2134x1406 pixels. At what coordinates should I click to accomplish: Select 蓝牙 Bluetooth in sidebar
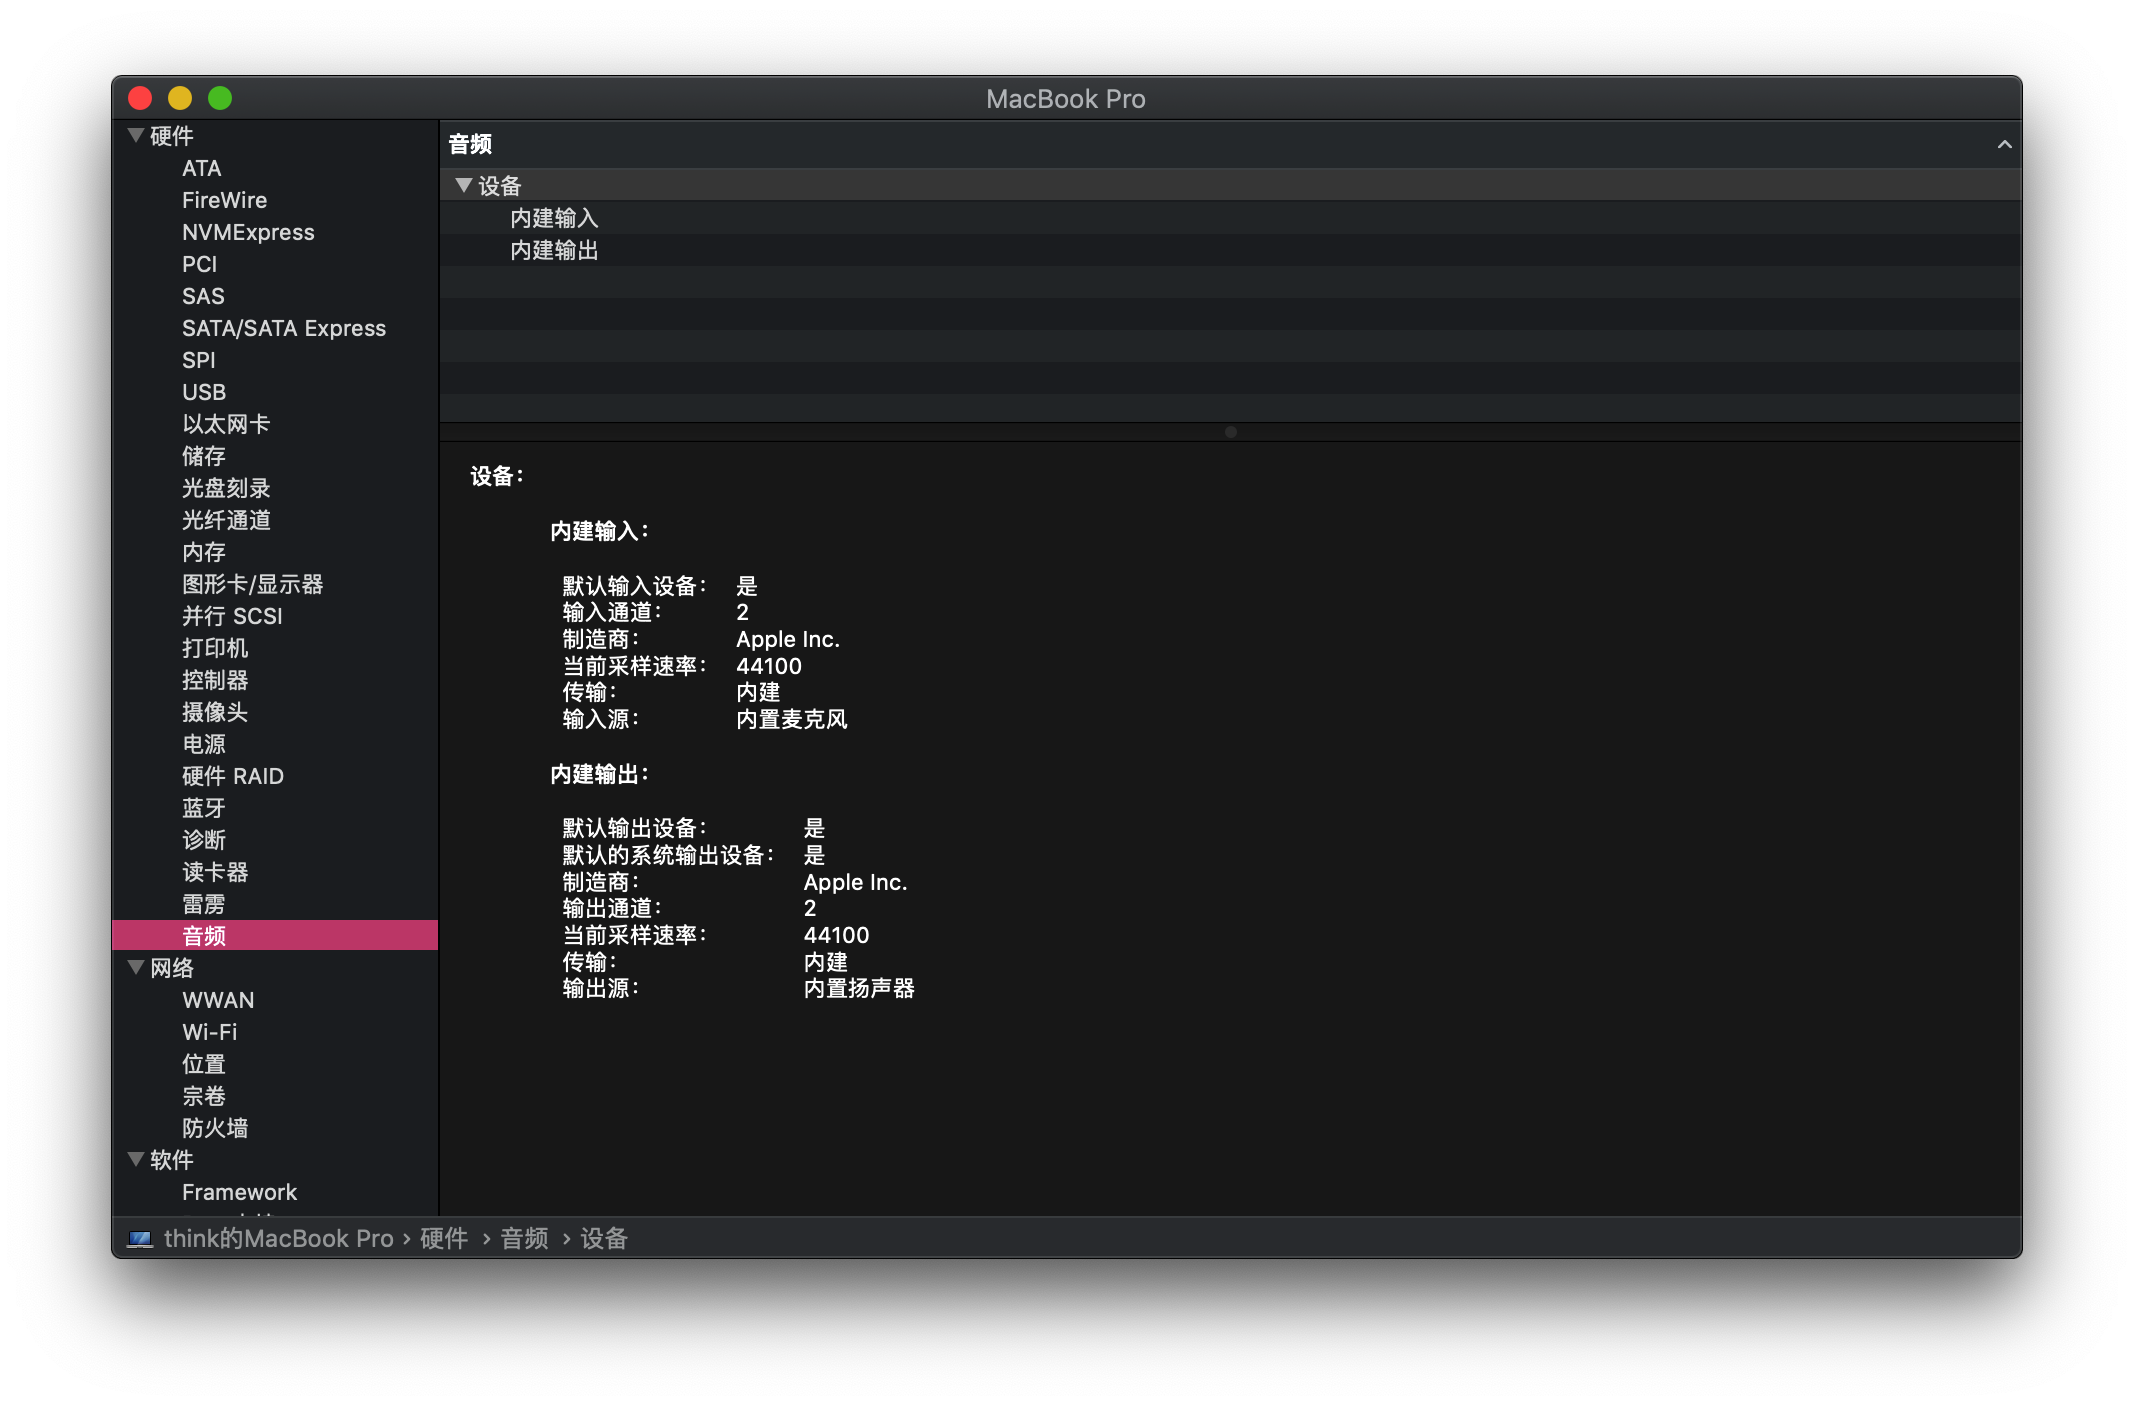[204, 808]
